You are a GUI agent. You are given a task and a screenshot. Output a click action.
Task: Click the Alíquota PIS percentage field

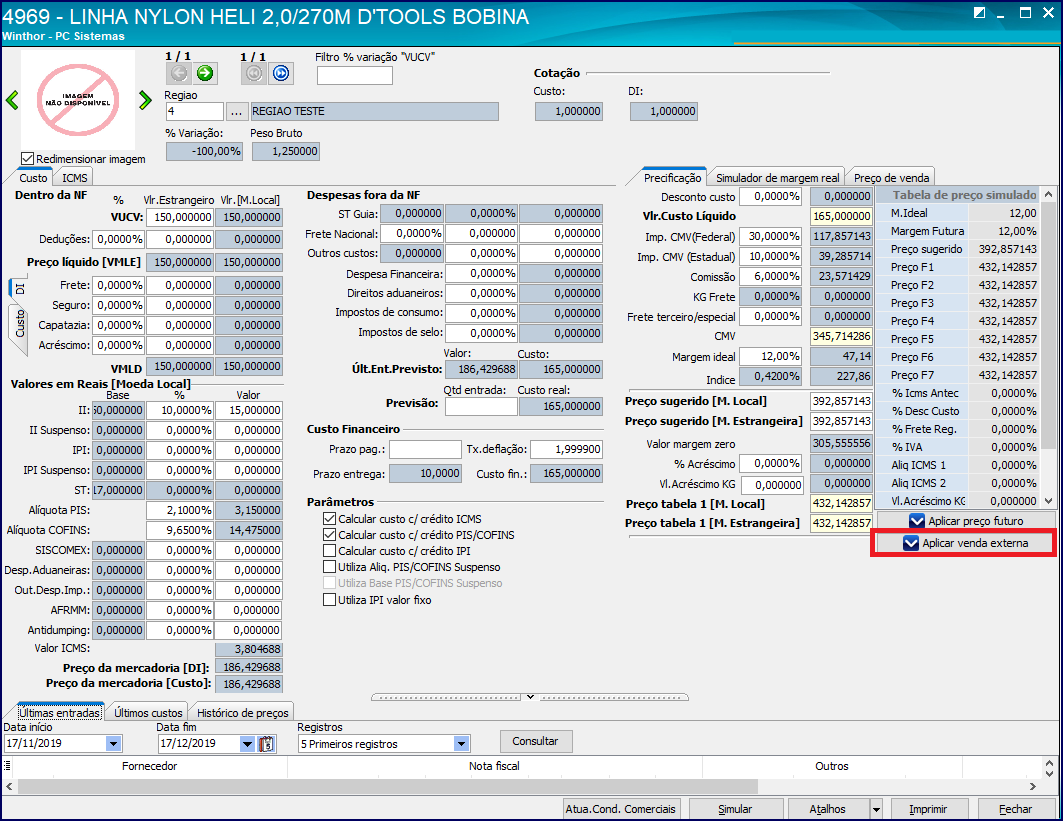[x=180, y=510]
